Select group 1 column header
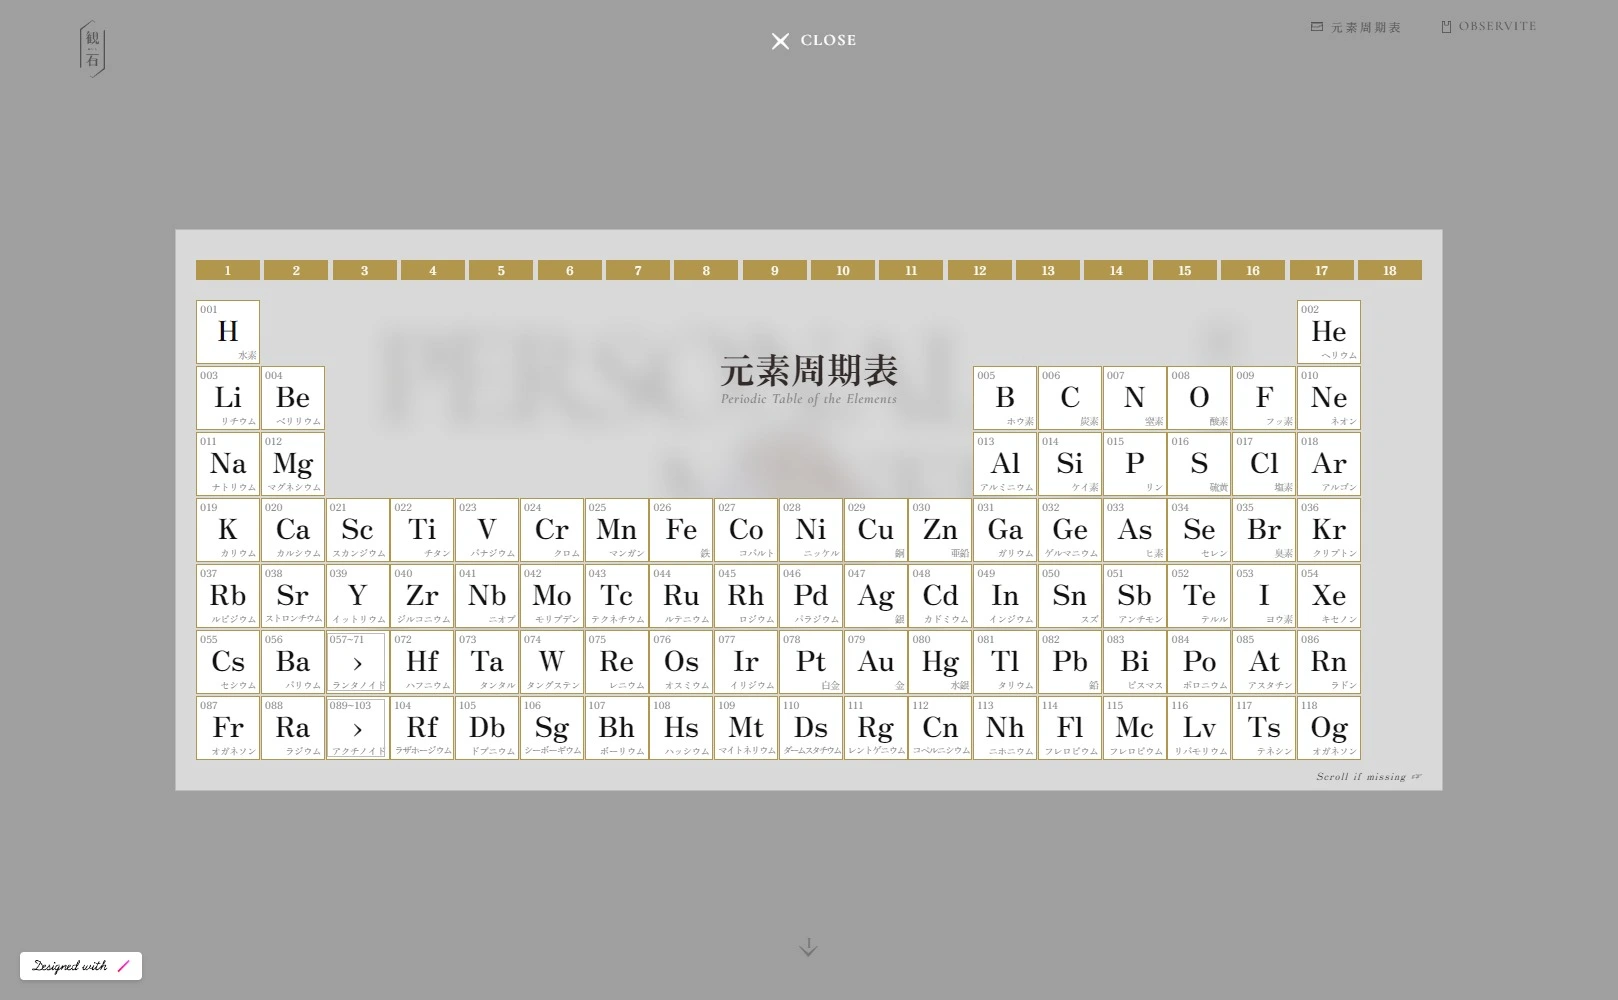Viewport: 1618px width, 1000px height. click(228, 270)
